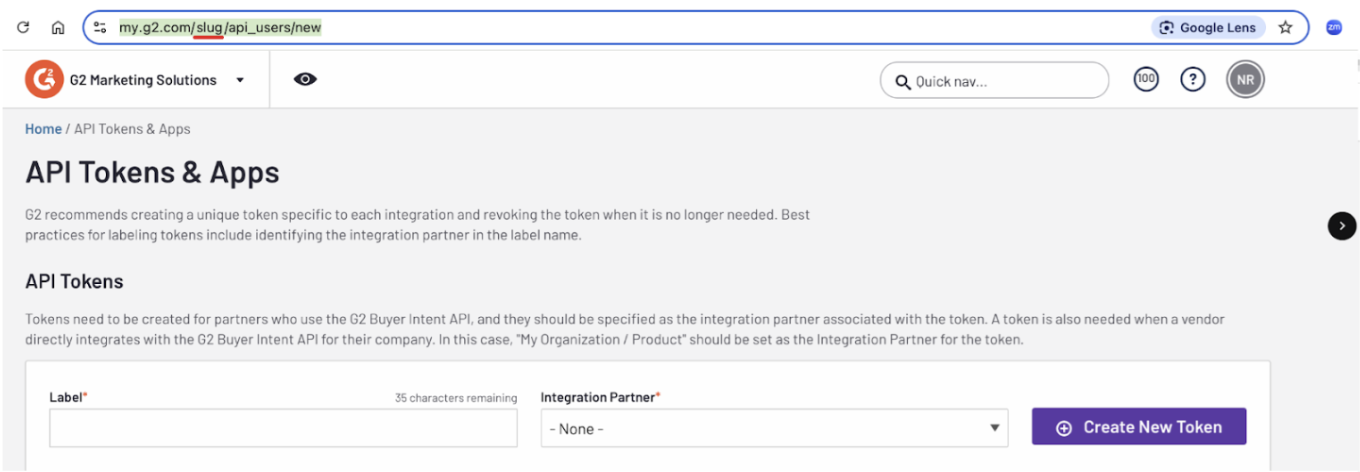Click the API Tokens & Apps heading
Image resolution: width=1360 pixels, height=472 pixels.
pyautogui.click(x=152, y=172)
